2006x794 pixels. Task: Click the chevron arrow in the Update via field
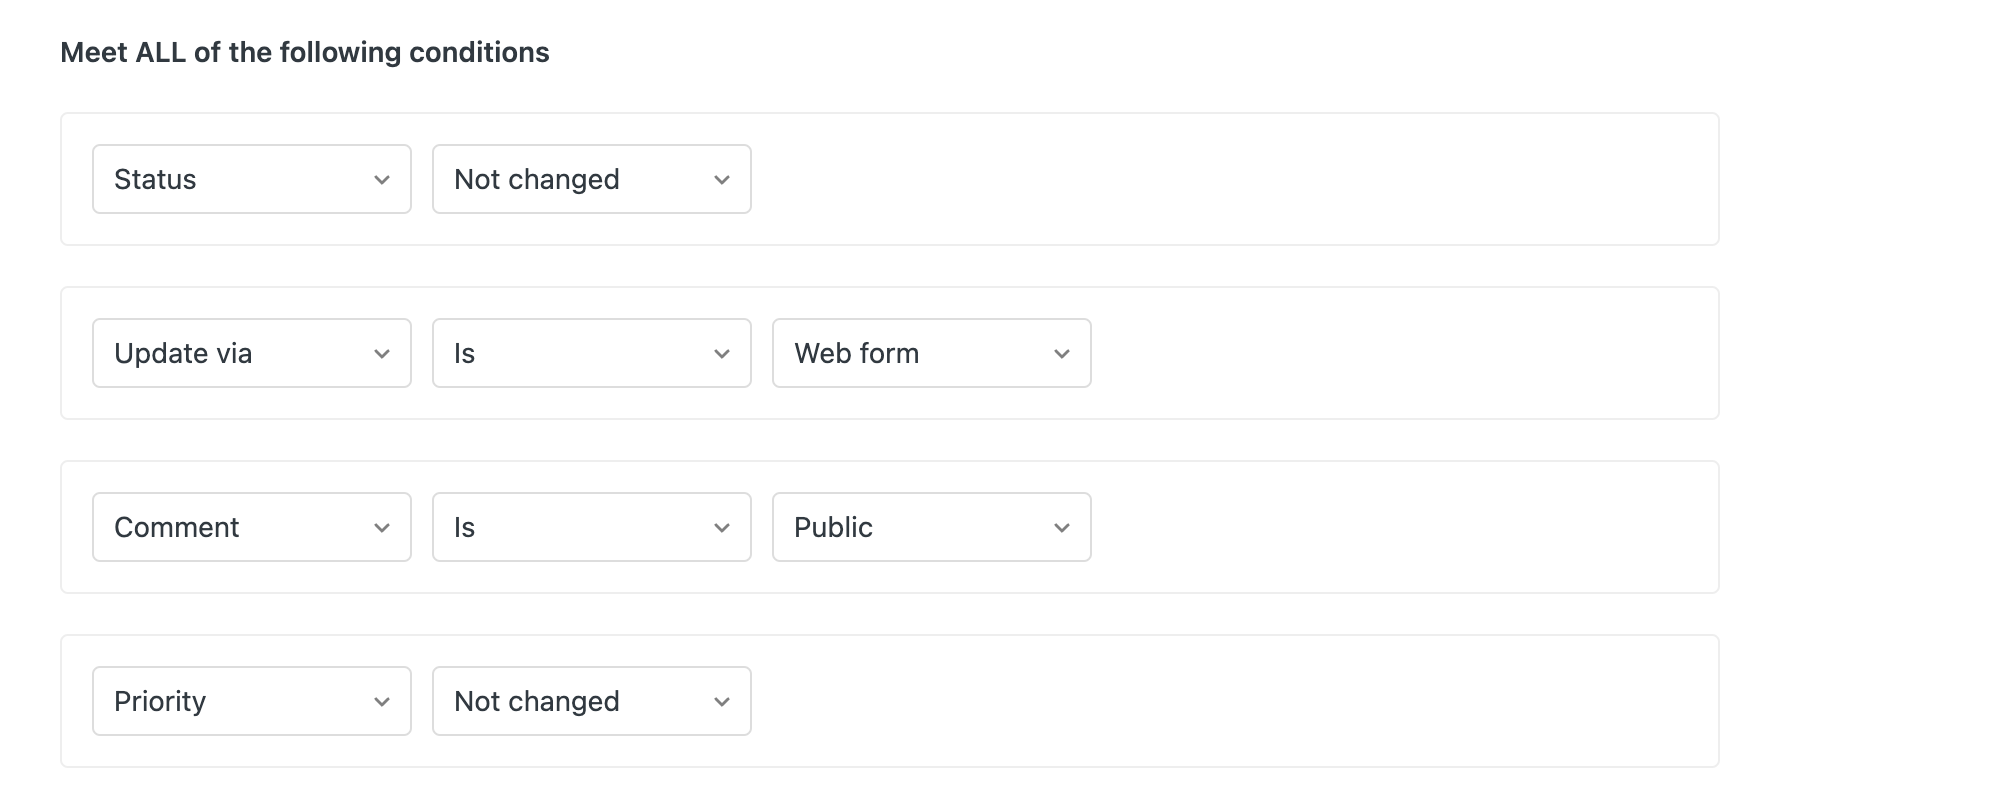click(x=382, y=354)
